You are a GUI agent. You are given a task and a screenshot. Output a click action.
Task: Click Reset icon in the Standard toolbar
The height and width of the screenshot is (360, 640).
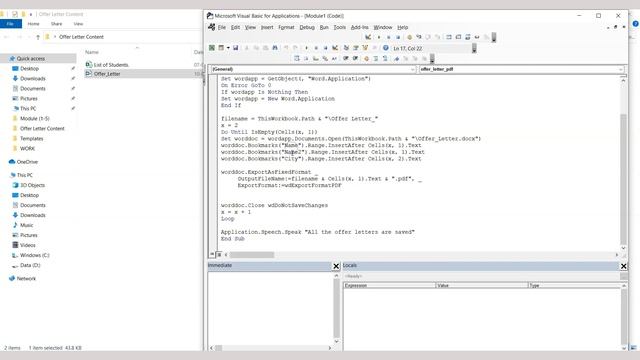click(325, 48)
